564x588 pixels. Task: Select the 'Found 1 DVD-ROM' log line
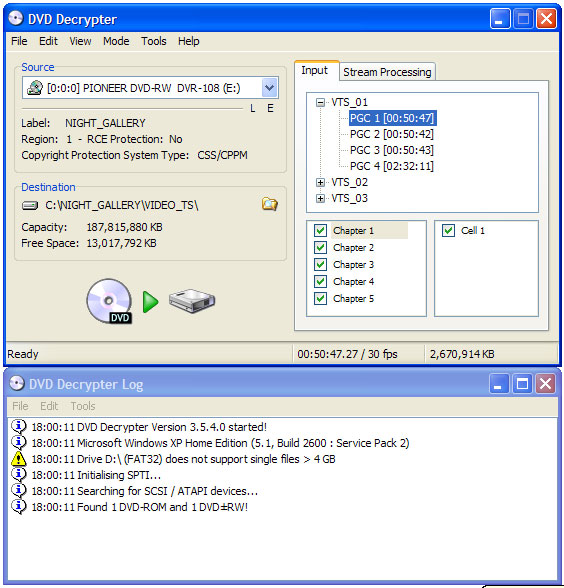[140, 507]
